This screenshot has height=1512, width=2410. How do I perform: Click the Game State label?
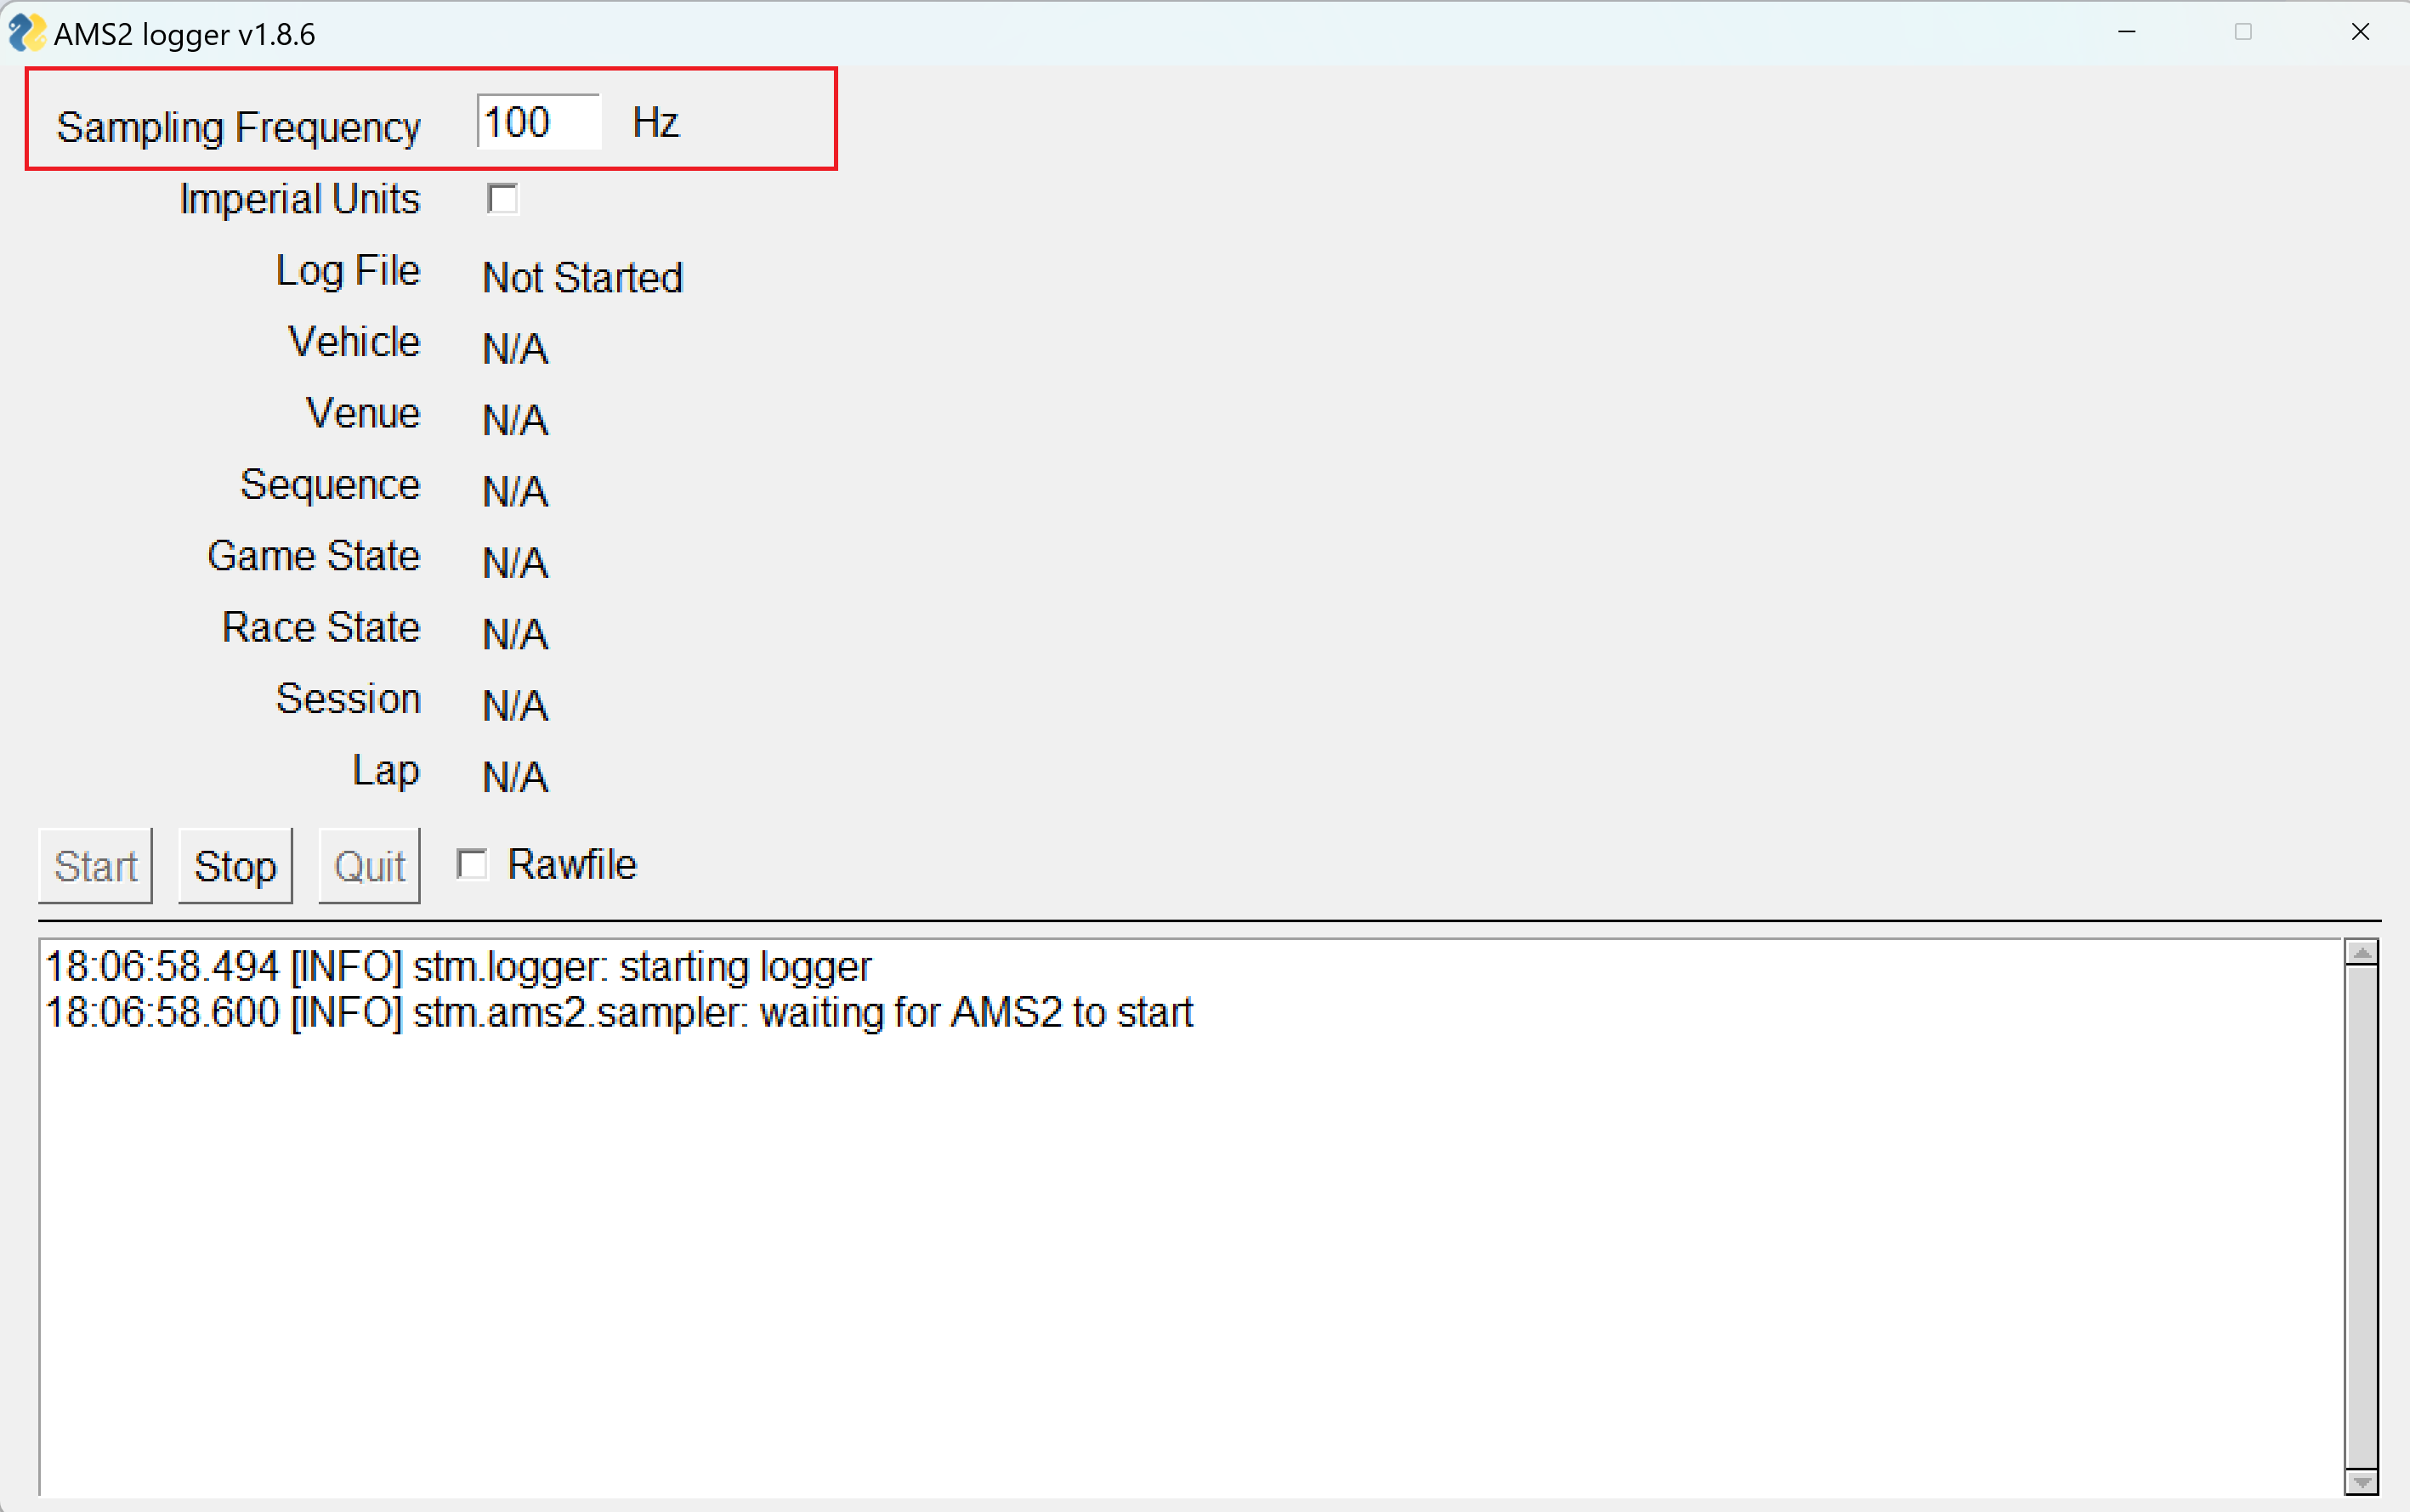tap(314, 556)
